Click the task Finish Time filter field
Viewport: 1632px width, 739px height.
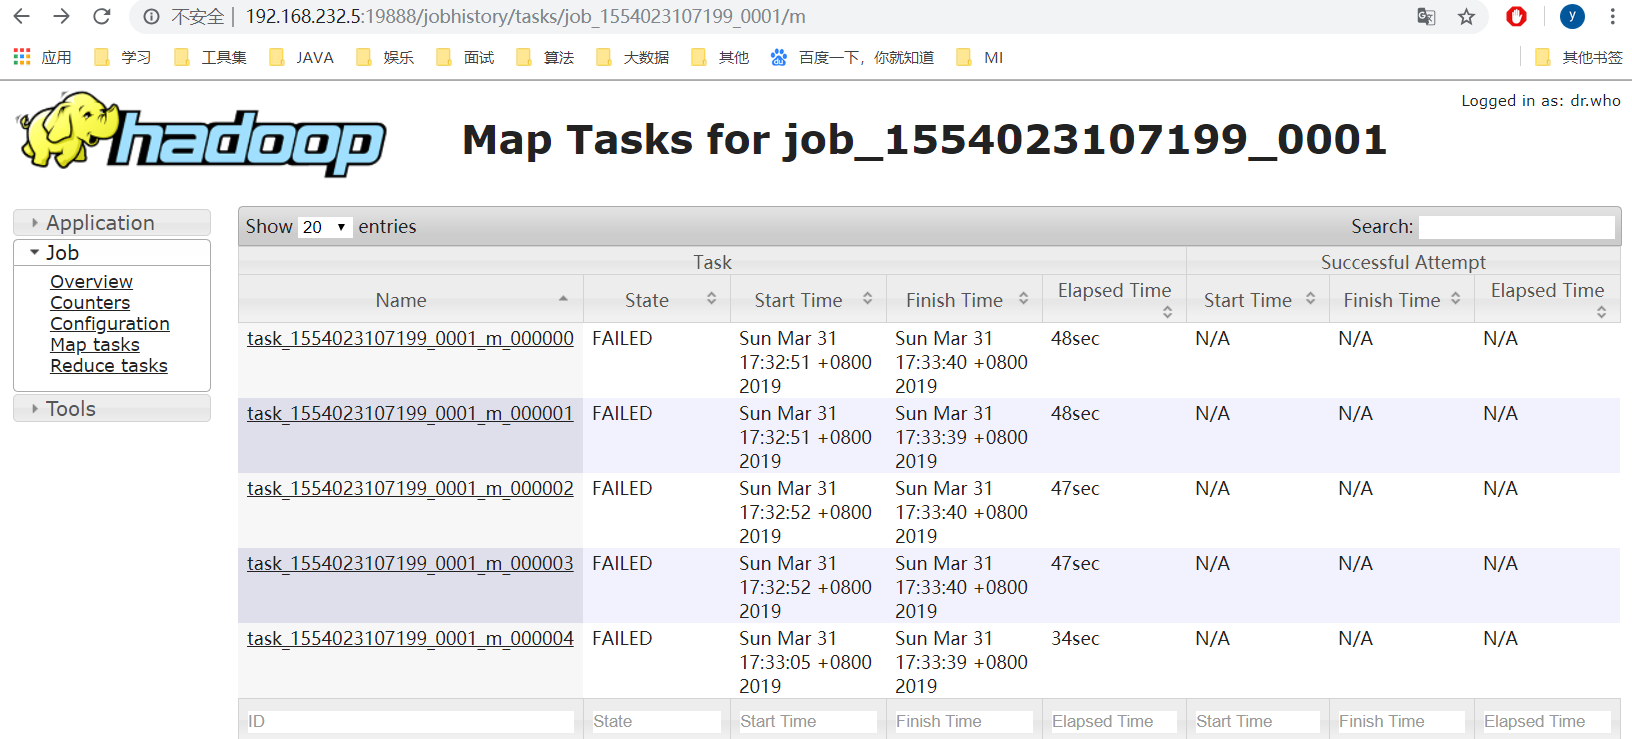coord(964,721)
